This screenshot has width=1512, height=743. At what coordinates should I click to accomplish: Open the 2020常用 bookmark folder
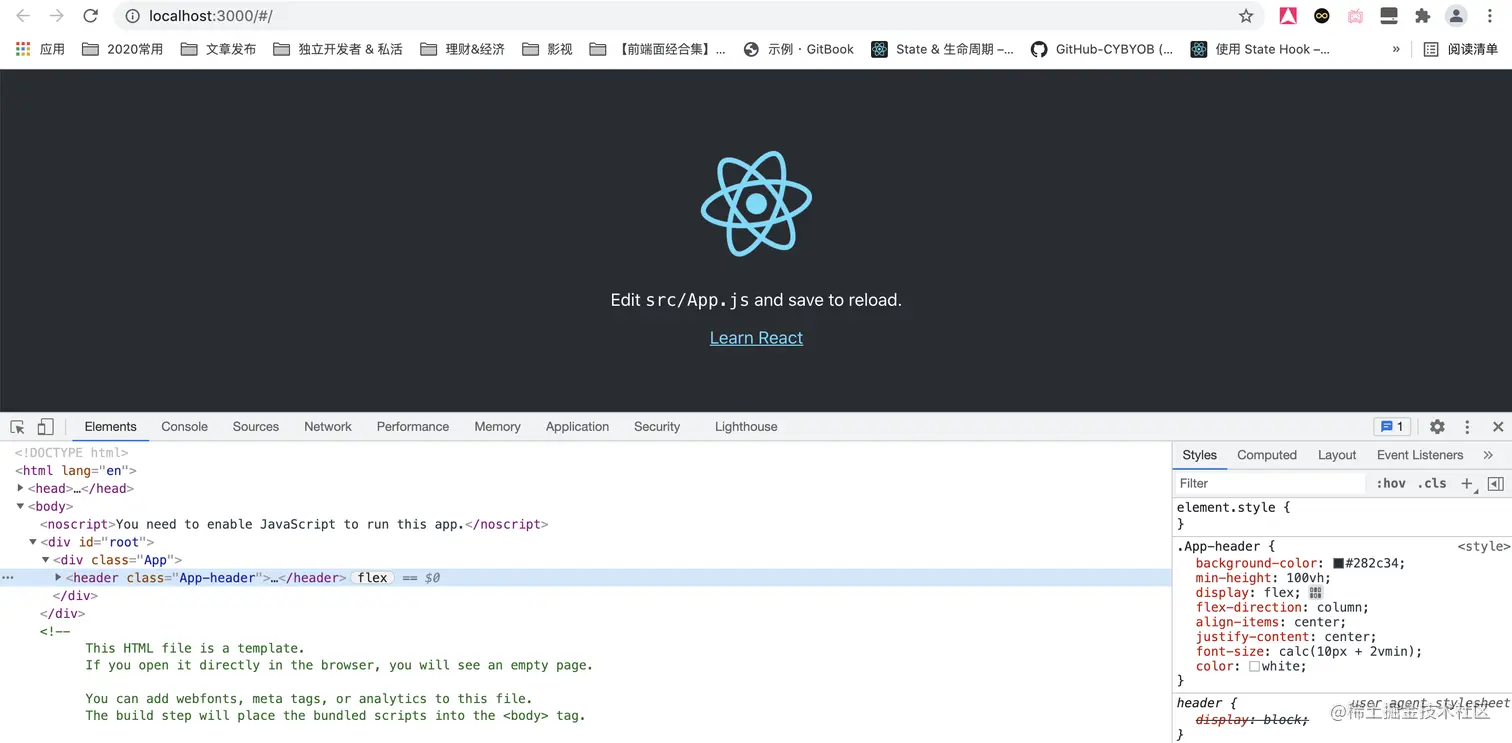click(x=122, y=49)
